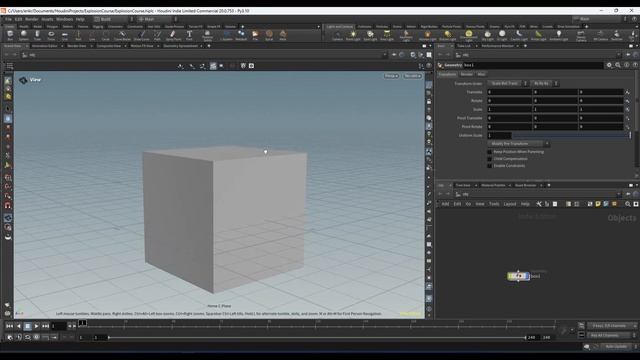Switch to the Performance Monitor tab
640x360 pixels.
tap(497, 46)
